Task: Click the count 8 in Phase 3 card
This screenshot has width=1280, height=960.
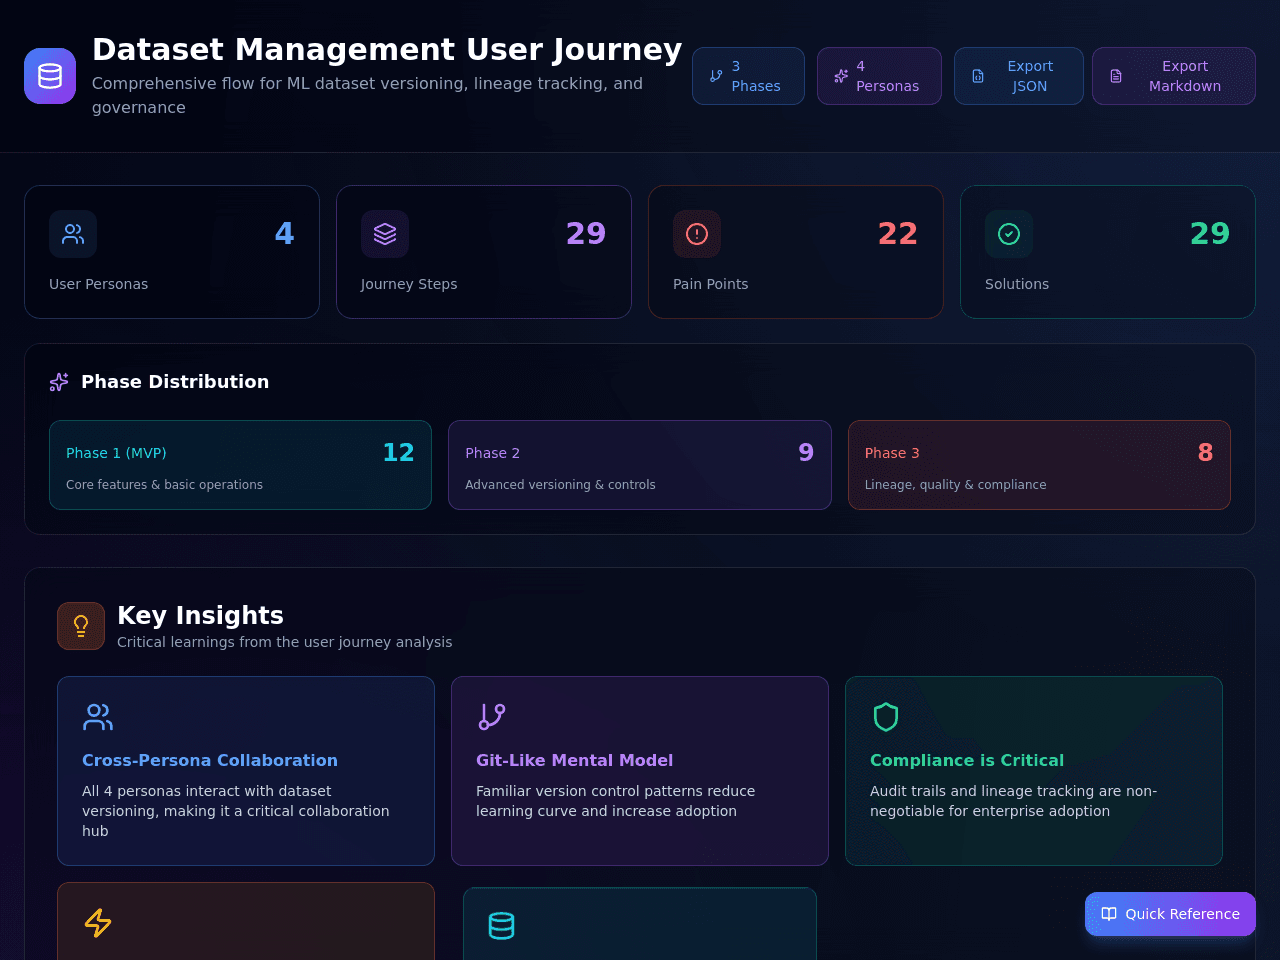Action: (1206, 453)
